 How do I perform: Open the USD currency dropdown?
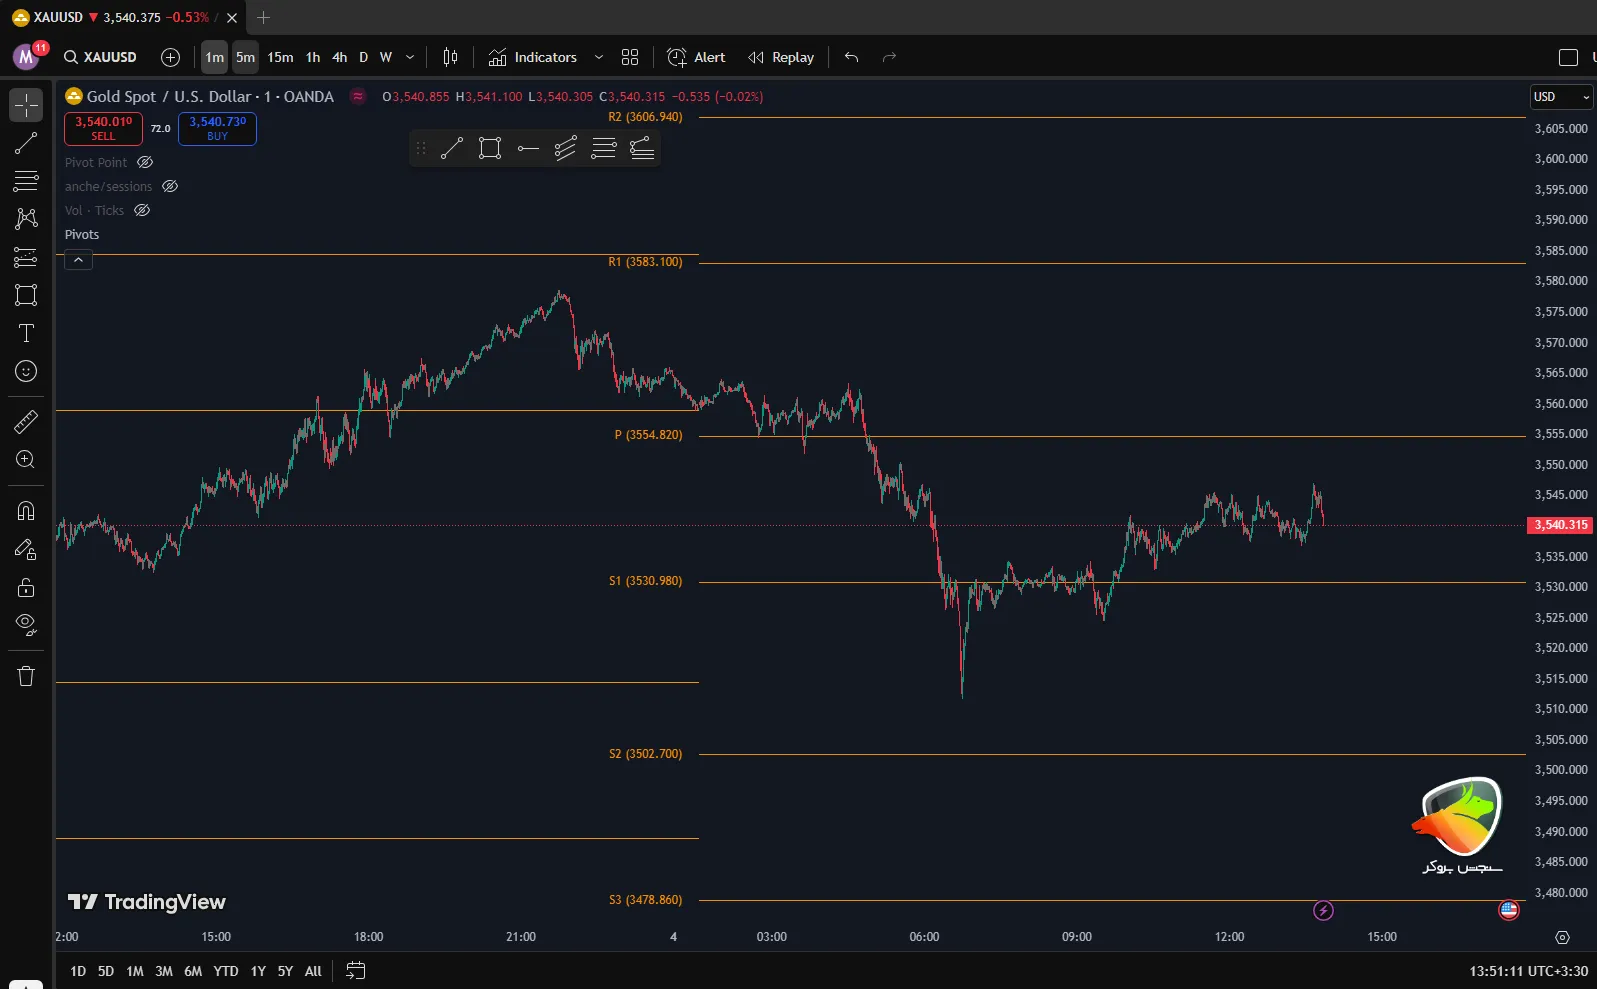coord(1560,97)
